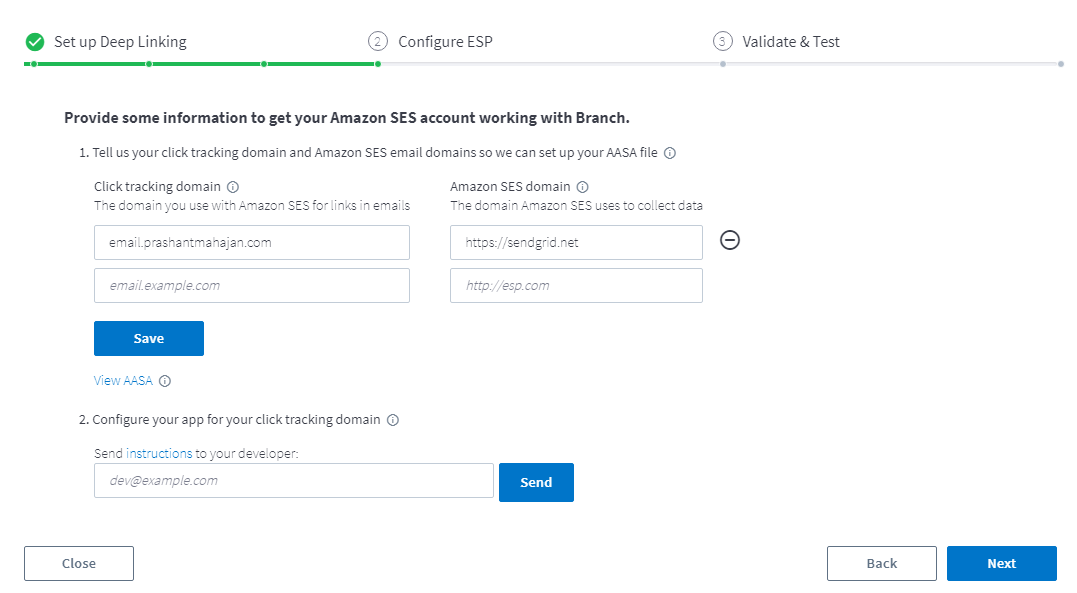Click the Next button
Image resolution: width=1077 pixels, height=593 pixels.
(x=1001, y=563)
